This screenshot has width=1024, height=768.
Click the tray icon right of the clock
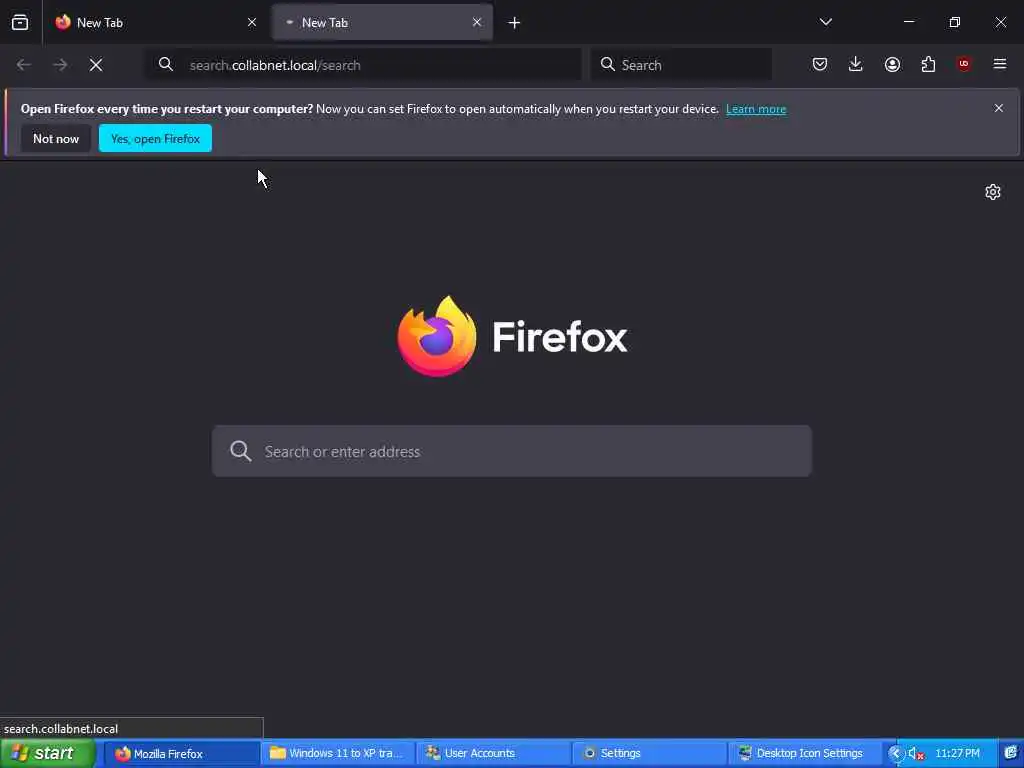(x=1011, y=753)
